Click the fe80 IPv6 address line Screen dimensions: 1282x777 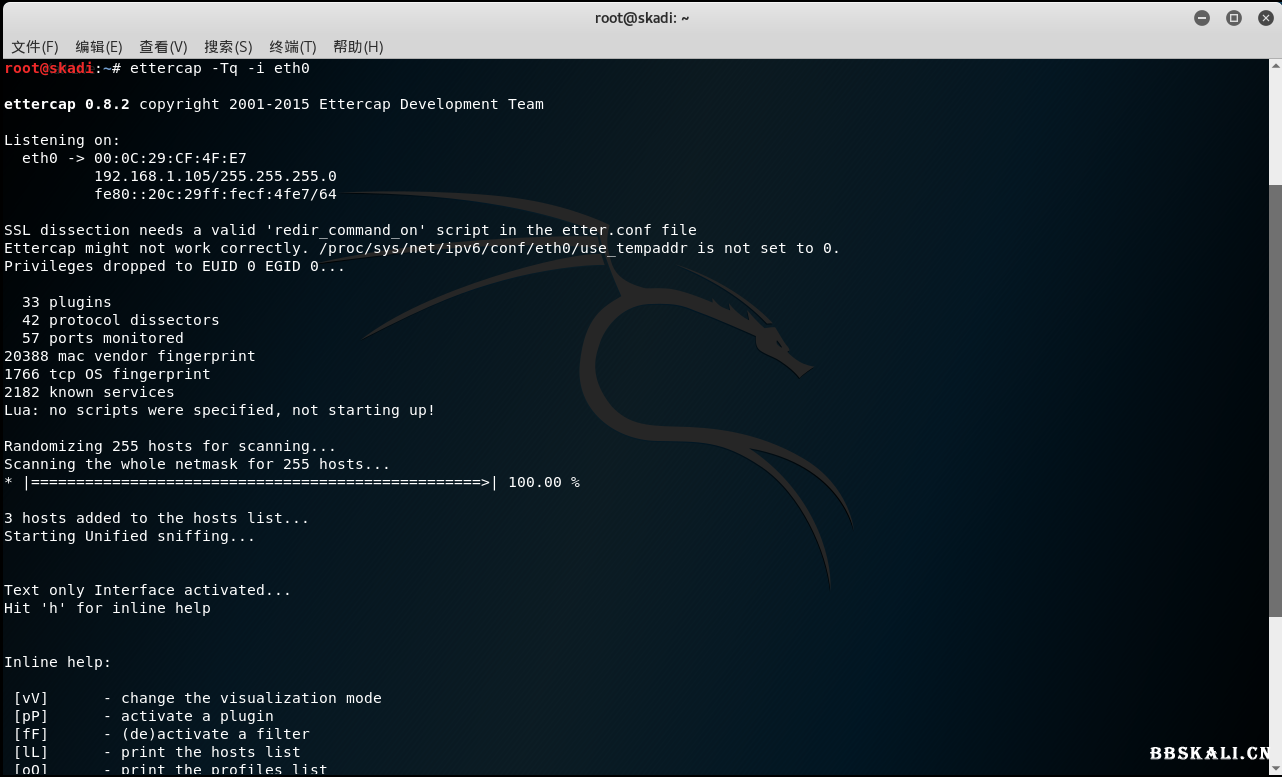tap(215, 194)
